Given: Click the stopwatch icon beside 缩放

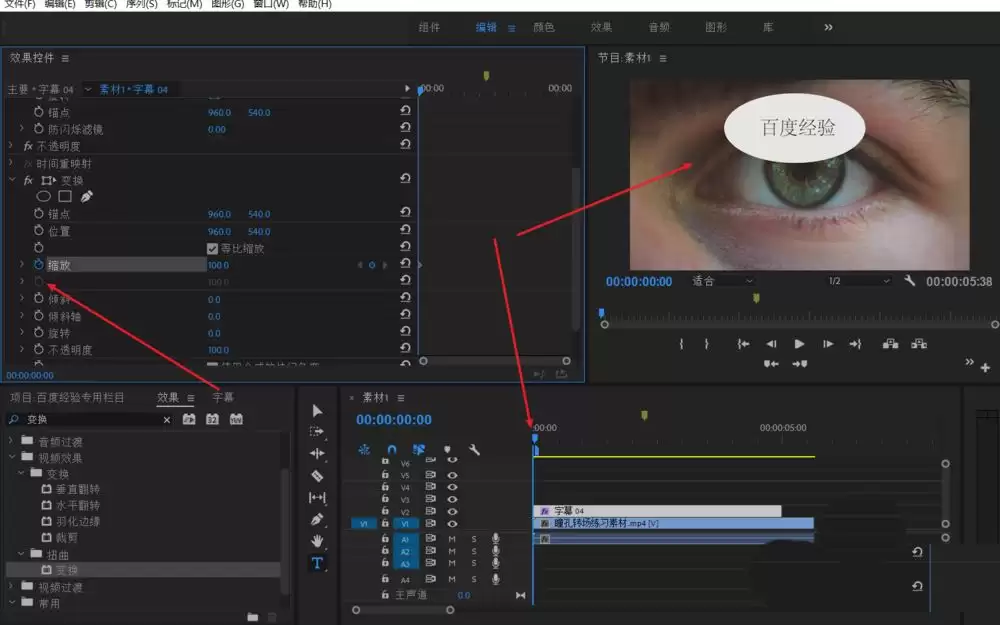Looking at the screenshot, I should pyautogui.click(x=39, y=265).
